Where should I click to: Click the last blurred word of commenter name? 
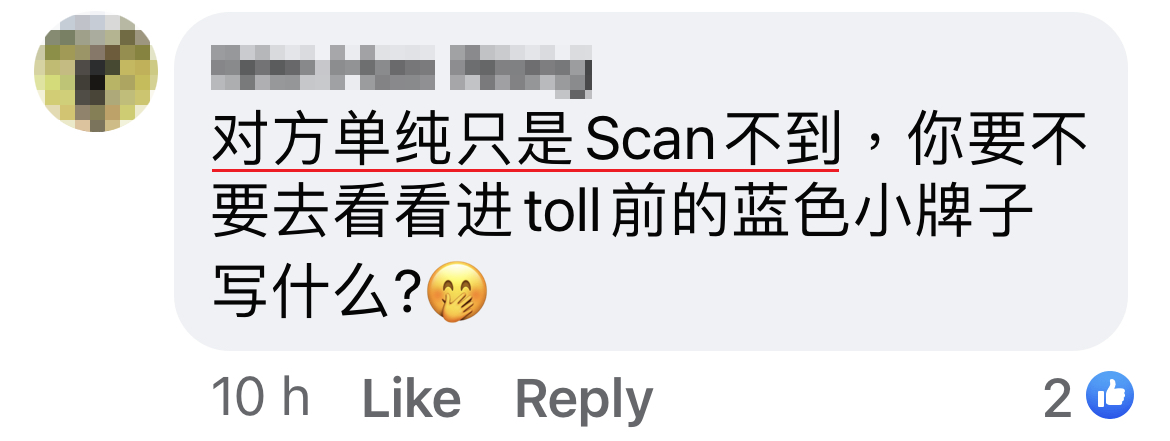(521, 71)
